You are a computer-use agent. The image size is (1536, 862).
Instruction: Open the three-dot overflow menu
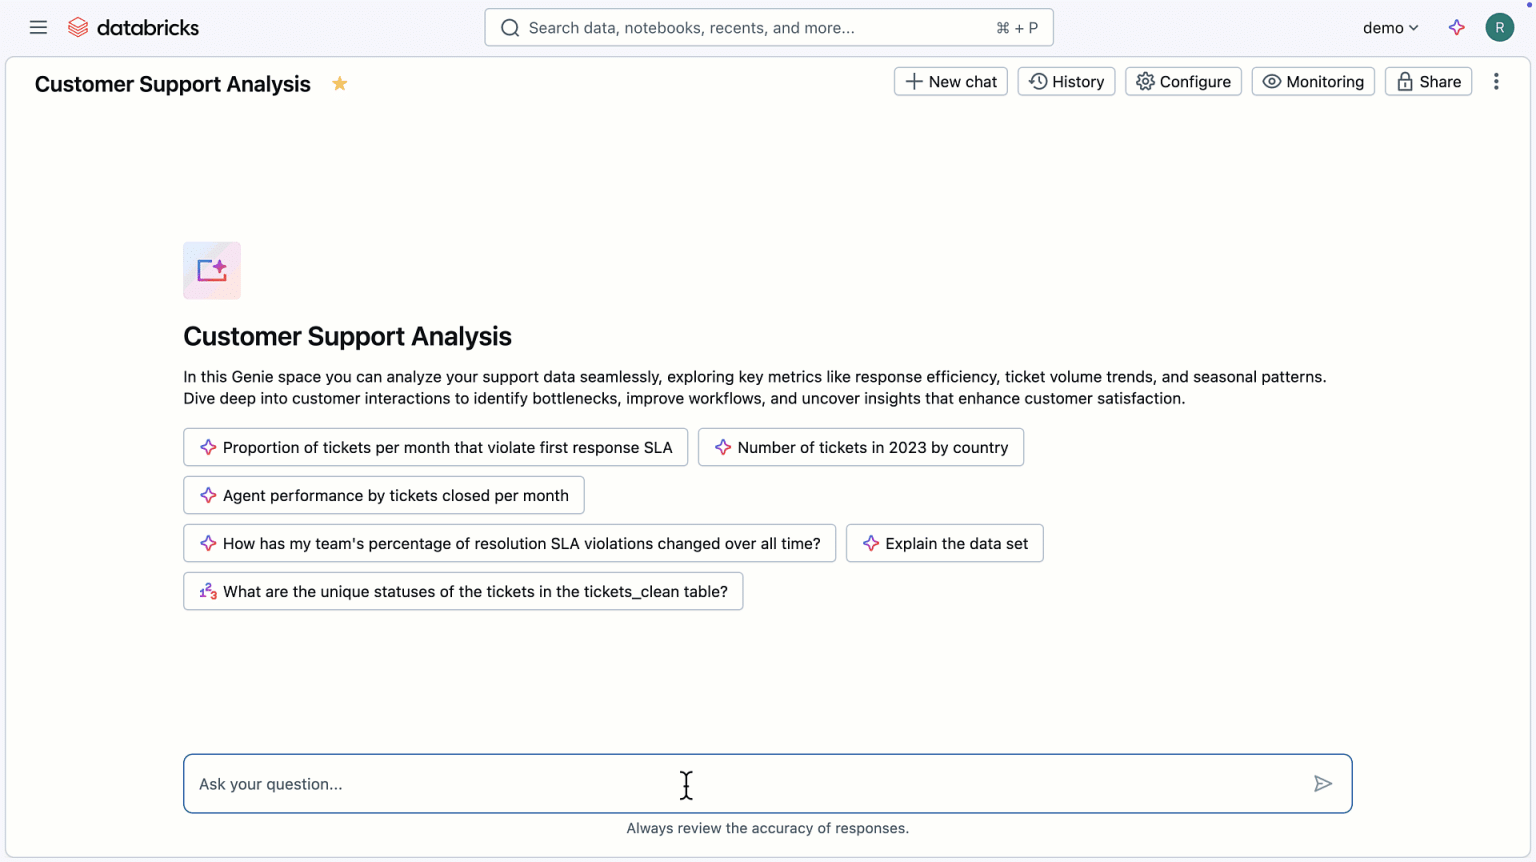[1496, 81]
